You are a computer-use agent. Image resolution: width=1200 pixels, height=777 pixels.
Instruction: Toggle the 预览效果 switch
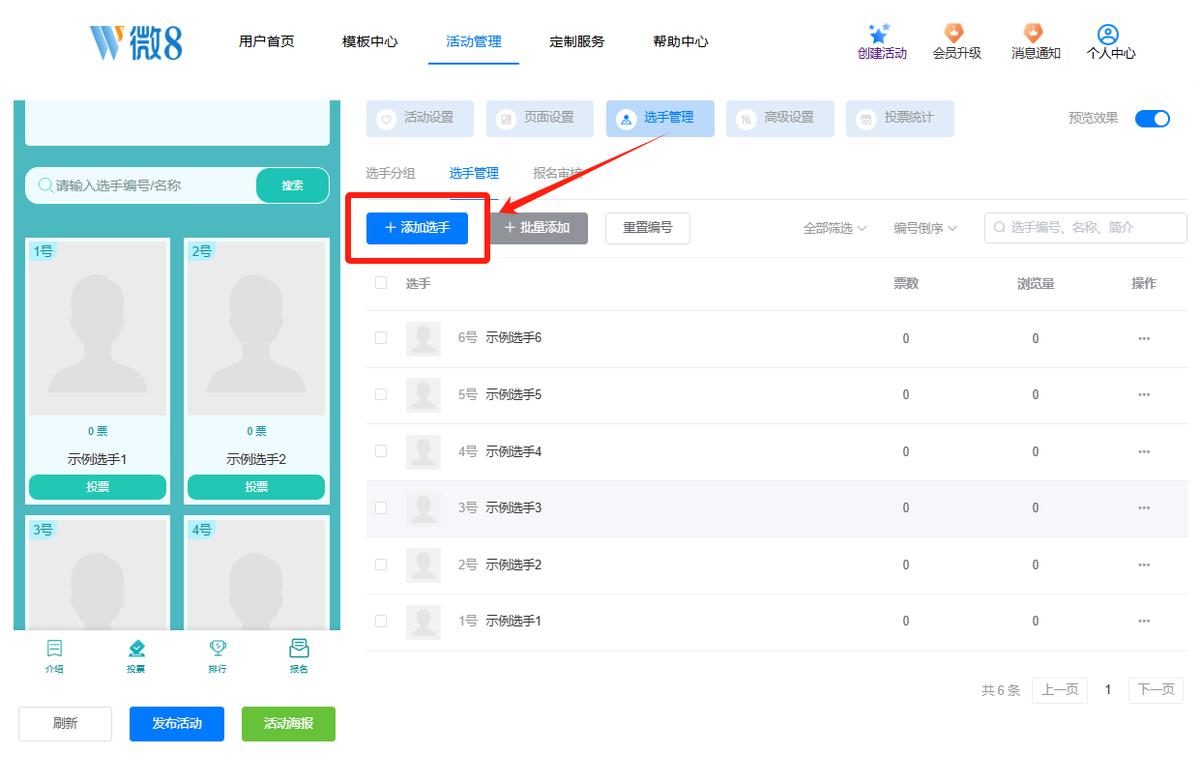pos(1152,118)
